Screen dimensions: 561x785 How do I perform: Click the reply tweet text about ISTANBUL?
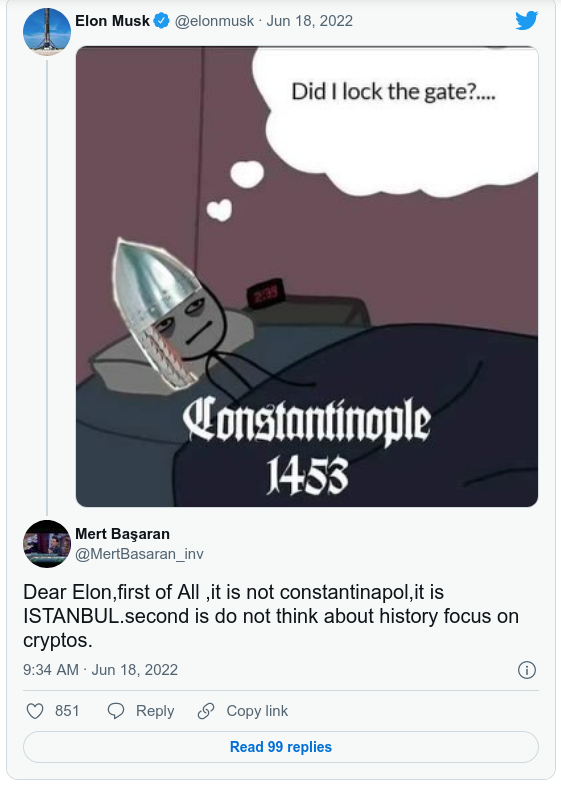(271, 616)
